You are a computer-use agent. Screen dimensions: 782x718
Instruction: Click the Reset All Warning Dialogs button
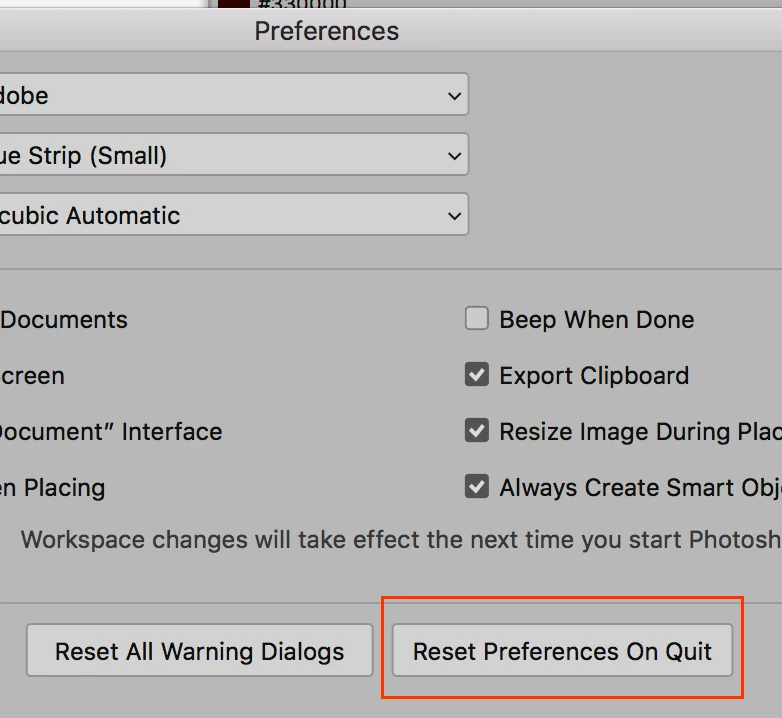pyautogui.click(x=199, y=650)
